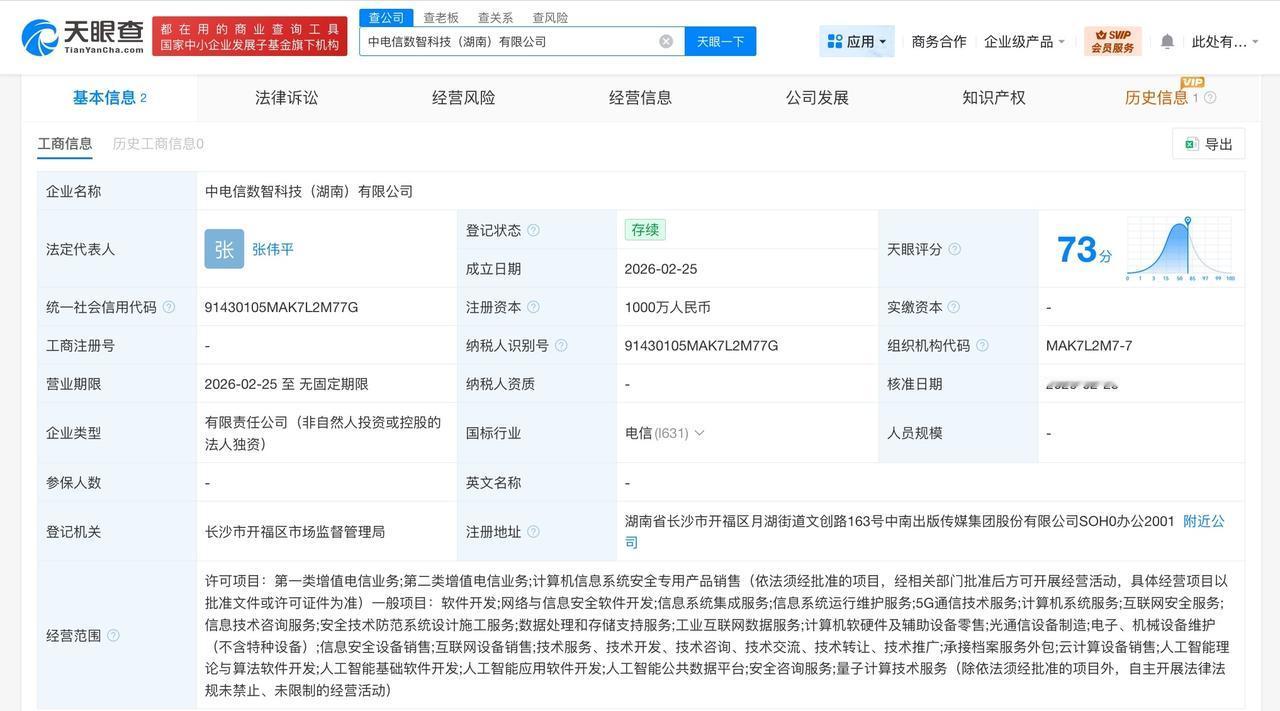The height and width of the screenshot is (711, 1280).
Task: Click the 天眼一下 search button
Action: (x=720, y=40)
